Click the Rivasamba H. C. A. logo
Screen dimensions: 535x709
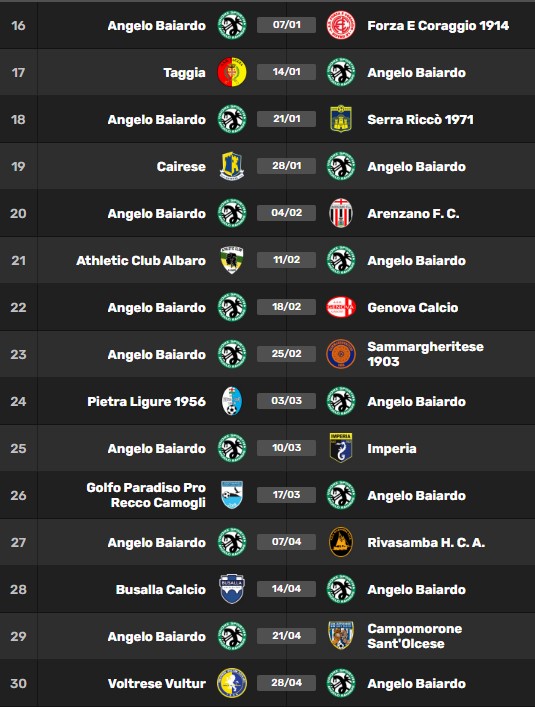341,542
